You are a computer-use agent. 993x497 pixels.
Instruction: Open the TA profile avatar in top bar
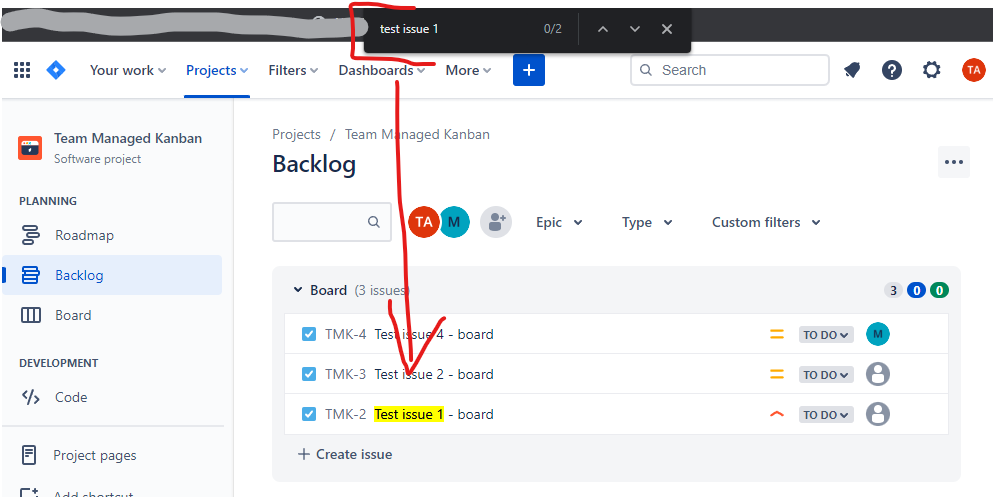pyautogui.click(x=973, y=70)
